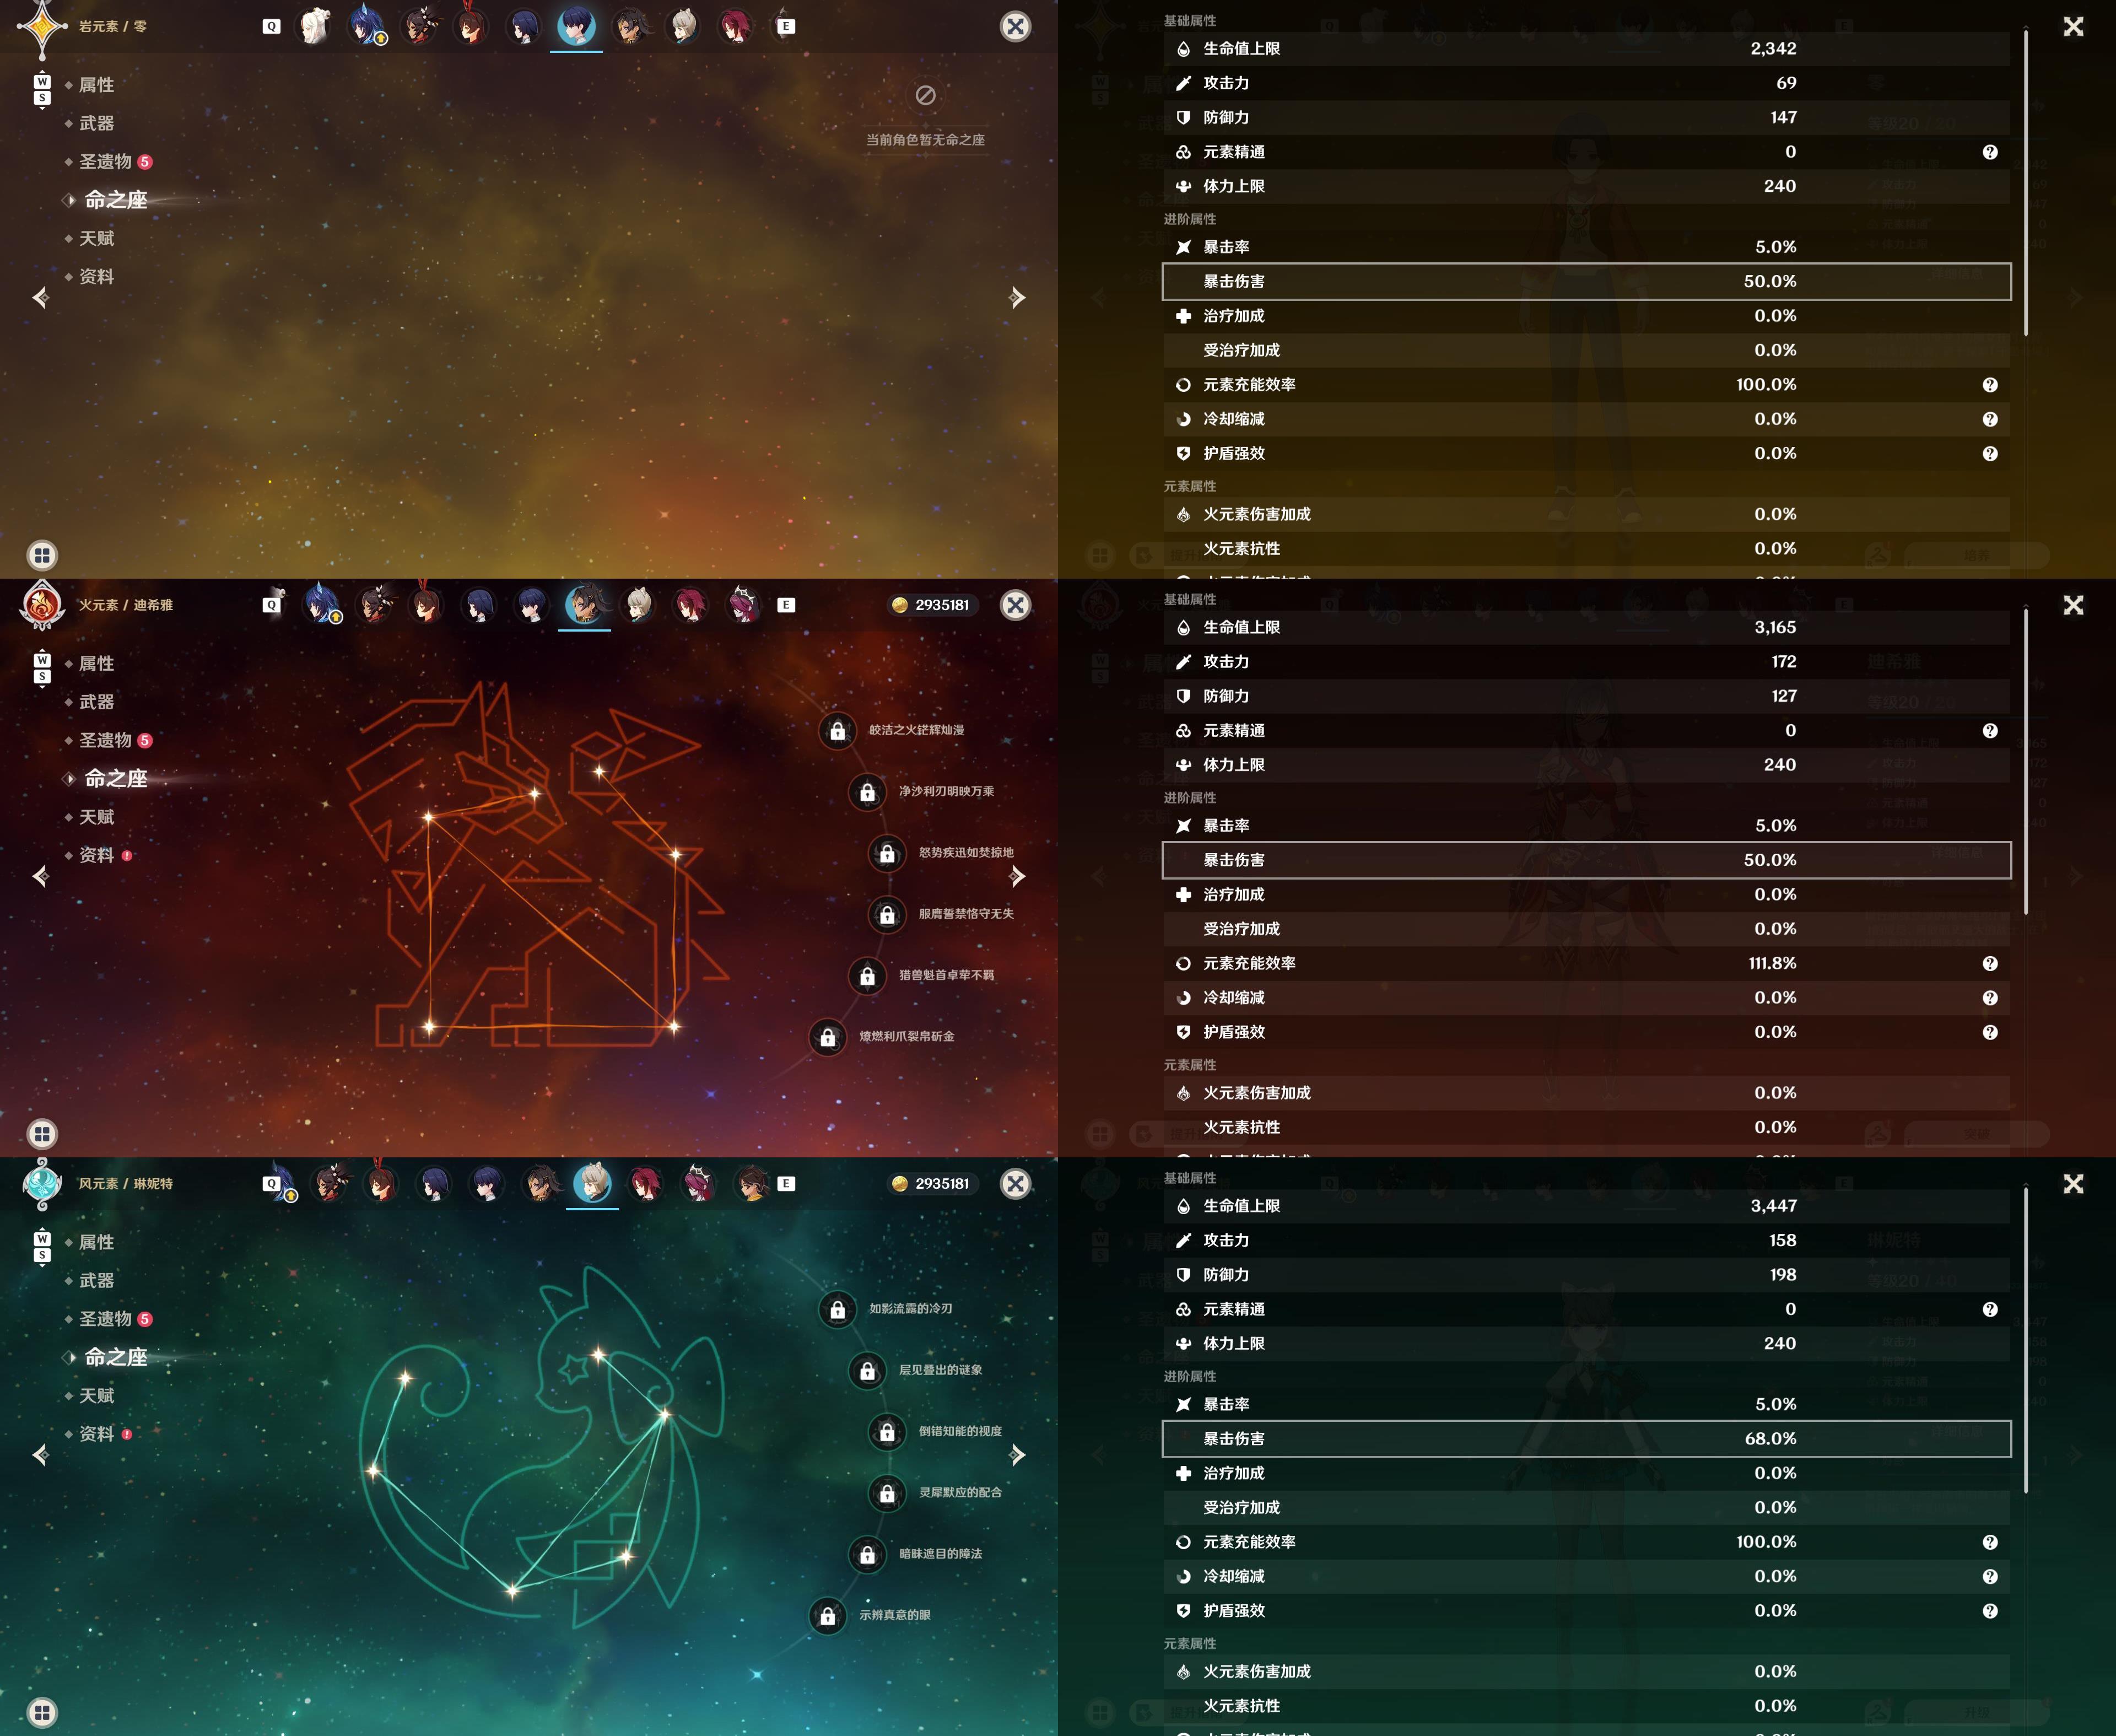Close the 琳妮特 constellation screen
2116x1736 pixels.
click(x=1015, y=1184)
